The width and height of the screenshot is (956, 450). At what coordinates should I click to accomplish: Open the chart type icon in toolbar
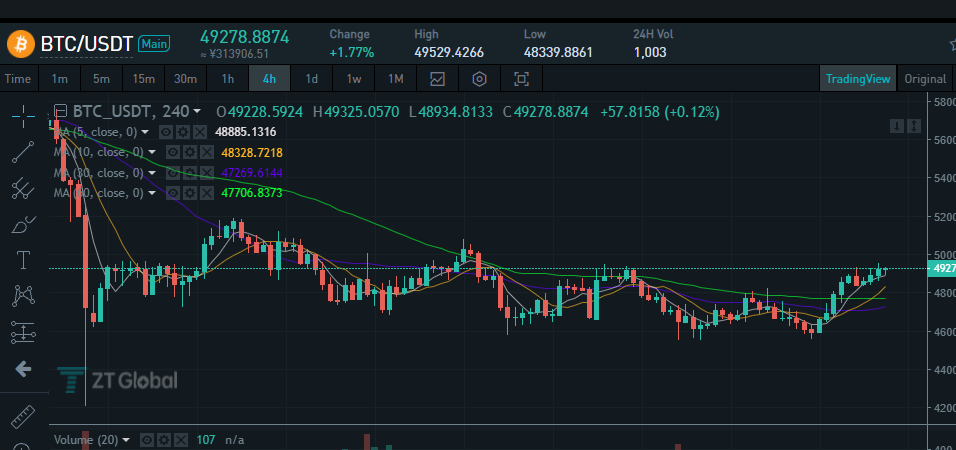click(437, 79)
